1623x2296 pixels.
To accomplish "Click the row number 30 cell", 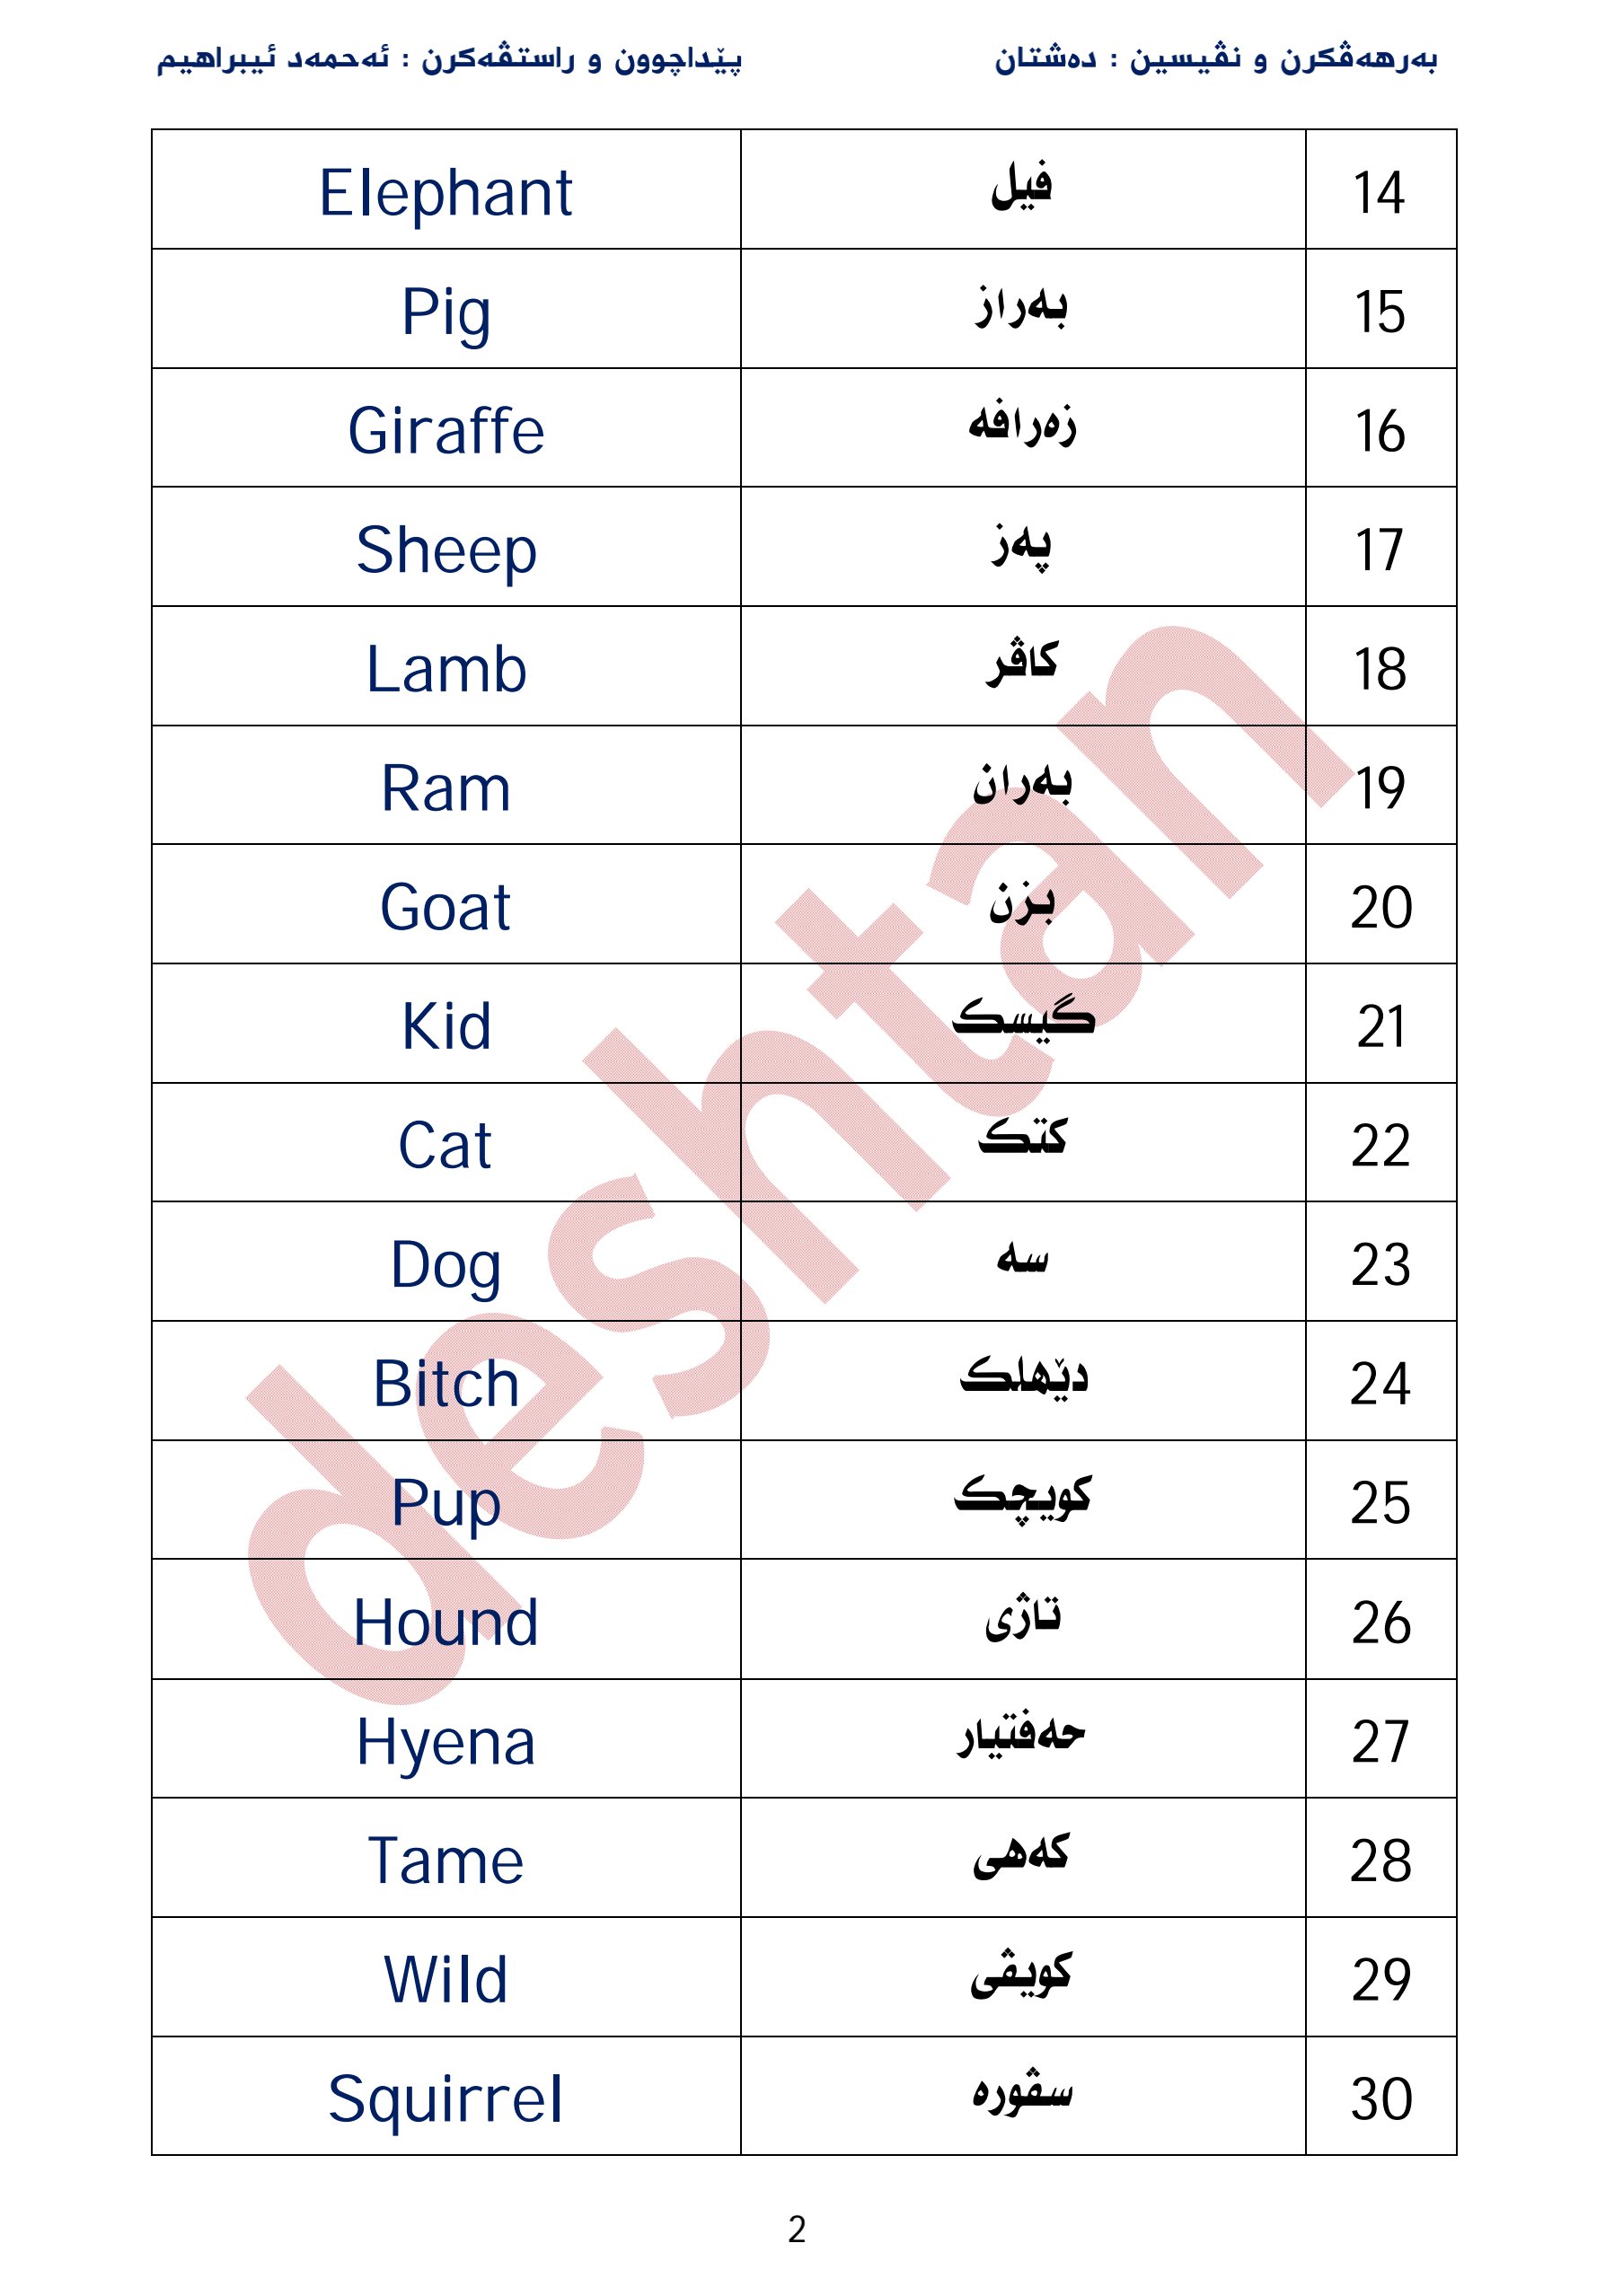I will (1380, 2098).
